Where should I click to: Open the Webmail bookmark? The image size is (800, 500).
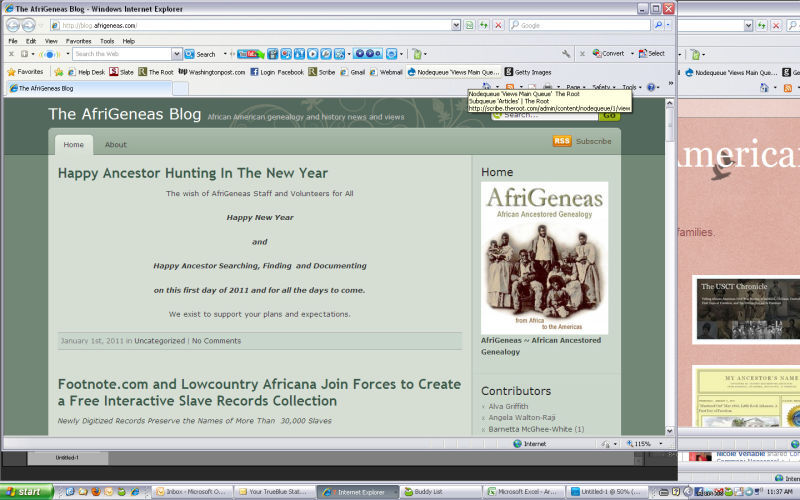click(386, 72)
